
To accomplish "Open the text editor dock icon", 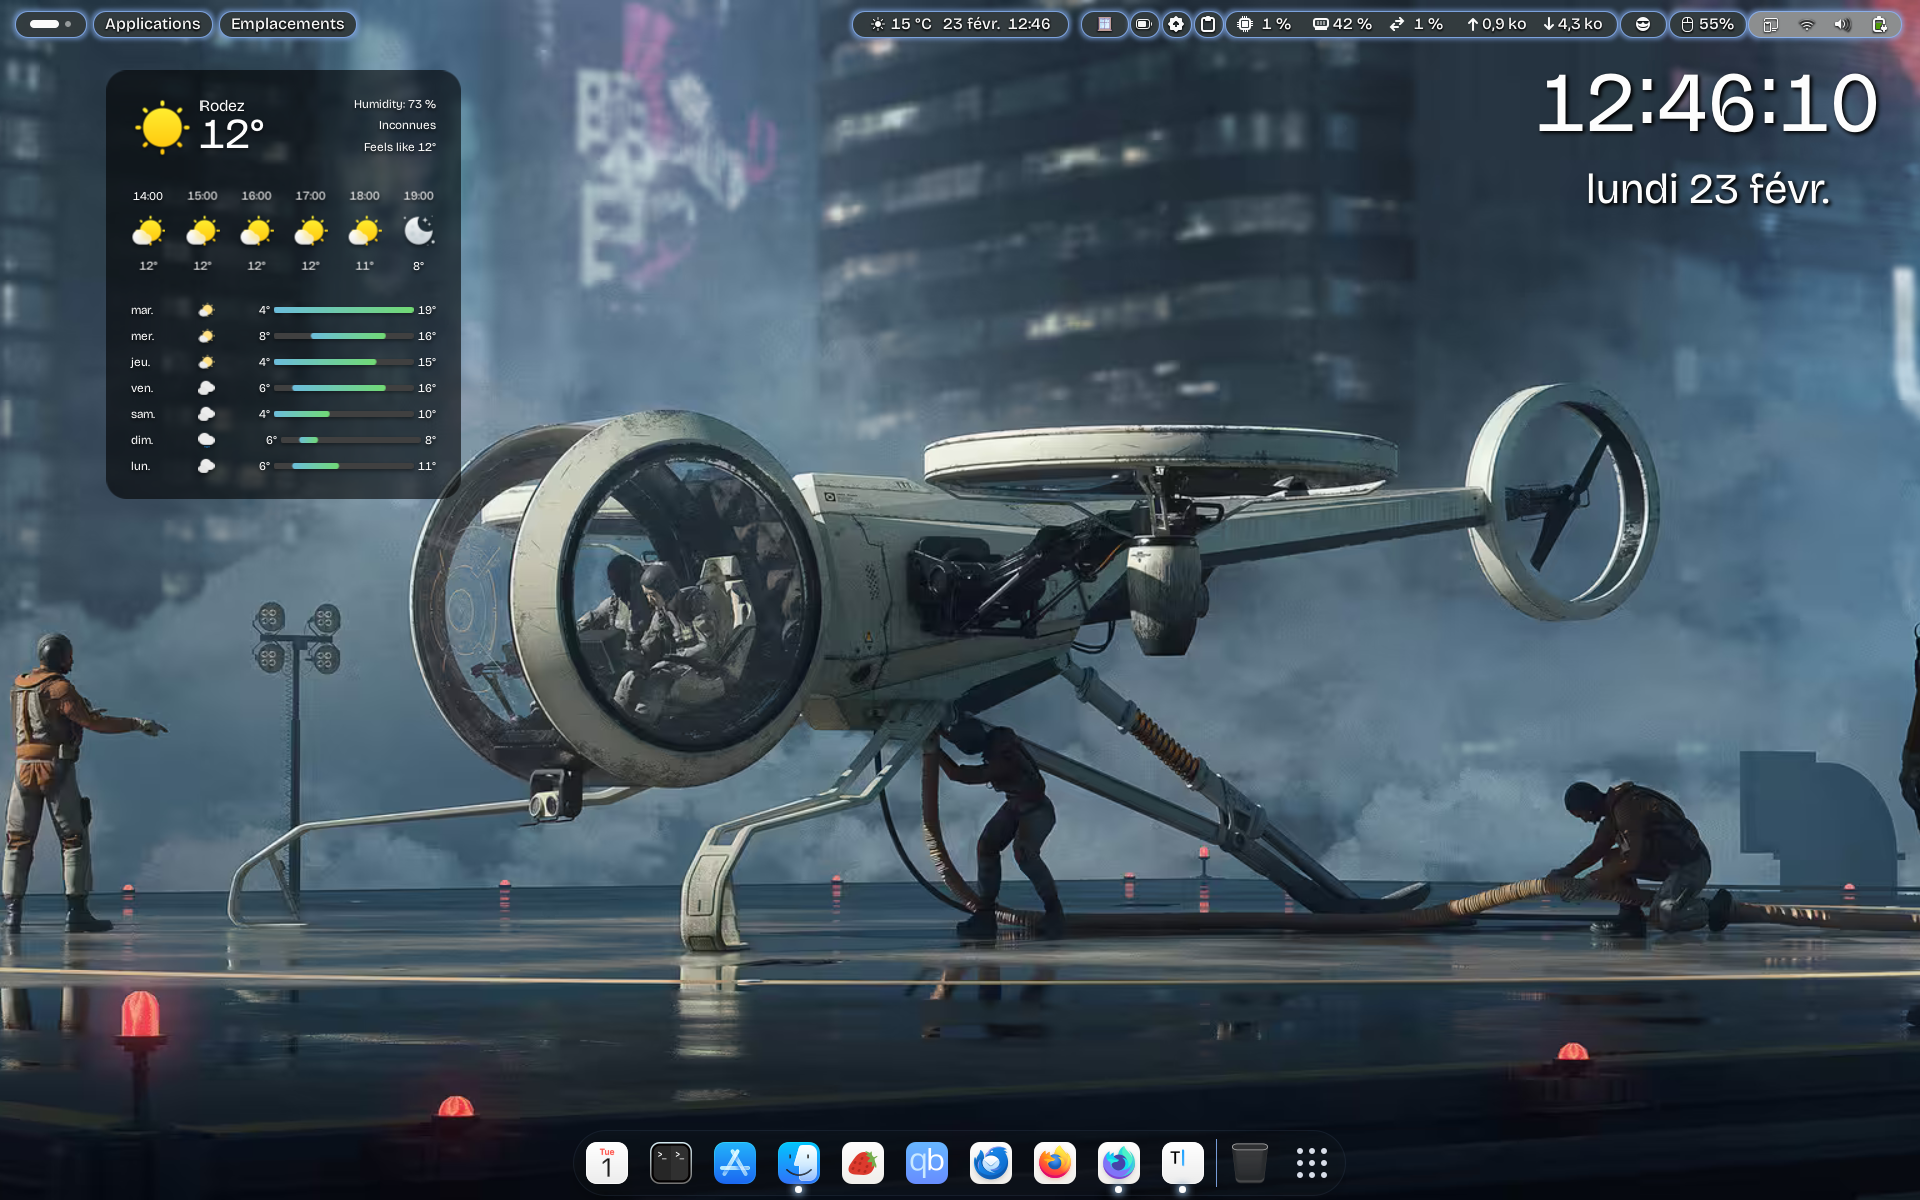I will click(1182, 1163).
